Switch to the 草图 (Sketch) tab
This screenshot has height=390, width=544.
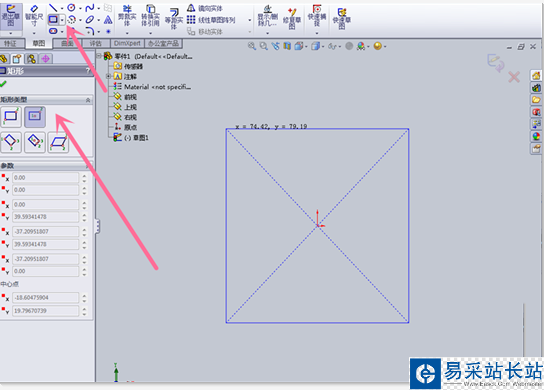tap(39, 43)
